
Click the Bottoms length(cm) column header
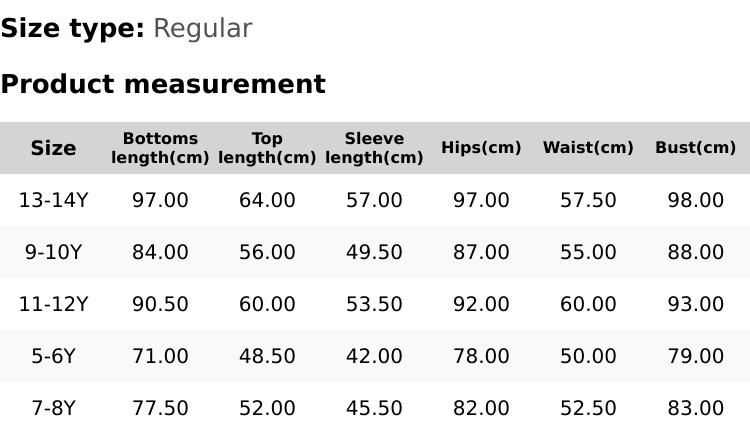point(160,148)
